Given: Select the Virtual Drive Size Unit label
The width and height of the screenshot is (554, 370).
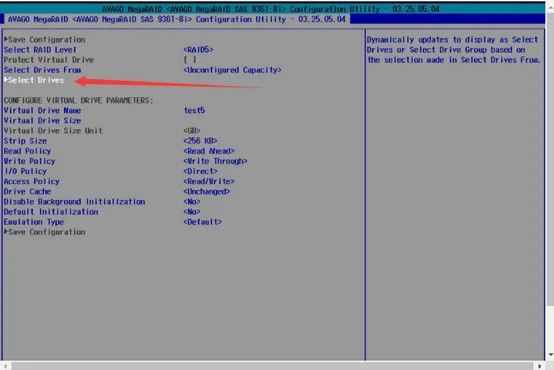Looking at the screenshot, I should click(53, 131).
